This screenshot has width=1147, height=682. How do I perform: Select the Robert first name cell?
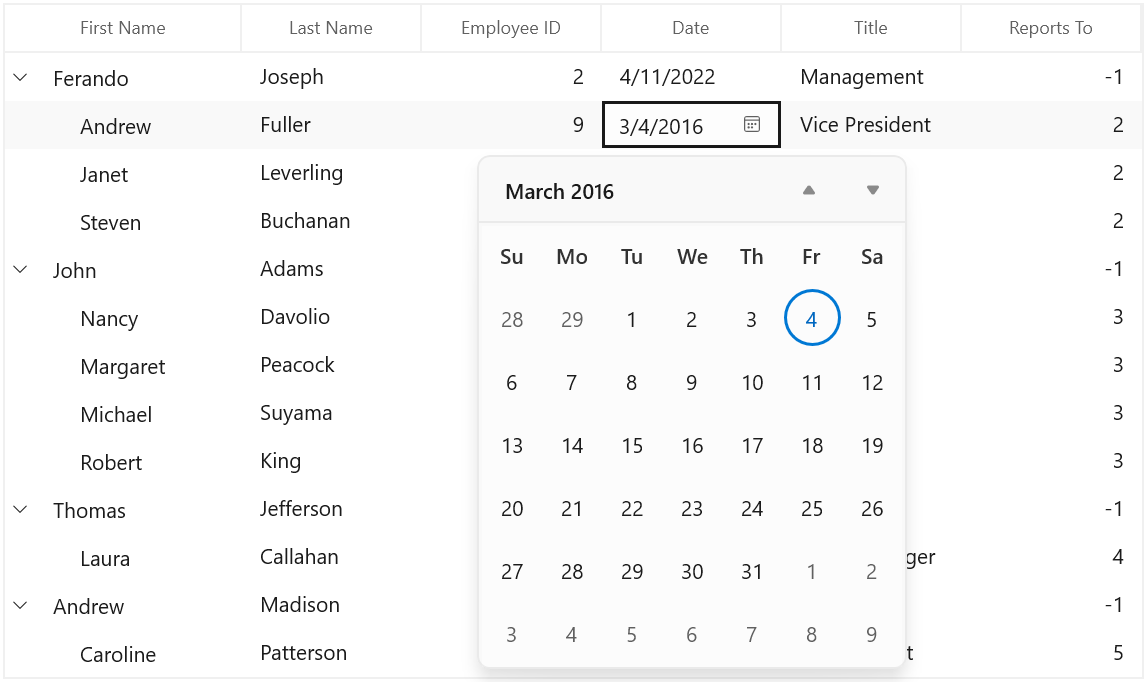[x=123, y=462]
